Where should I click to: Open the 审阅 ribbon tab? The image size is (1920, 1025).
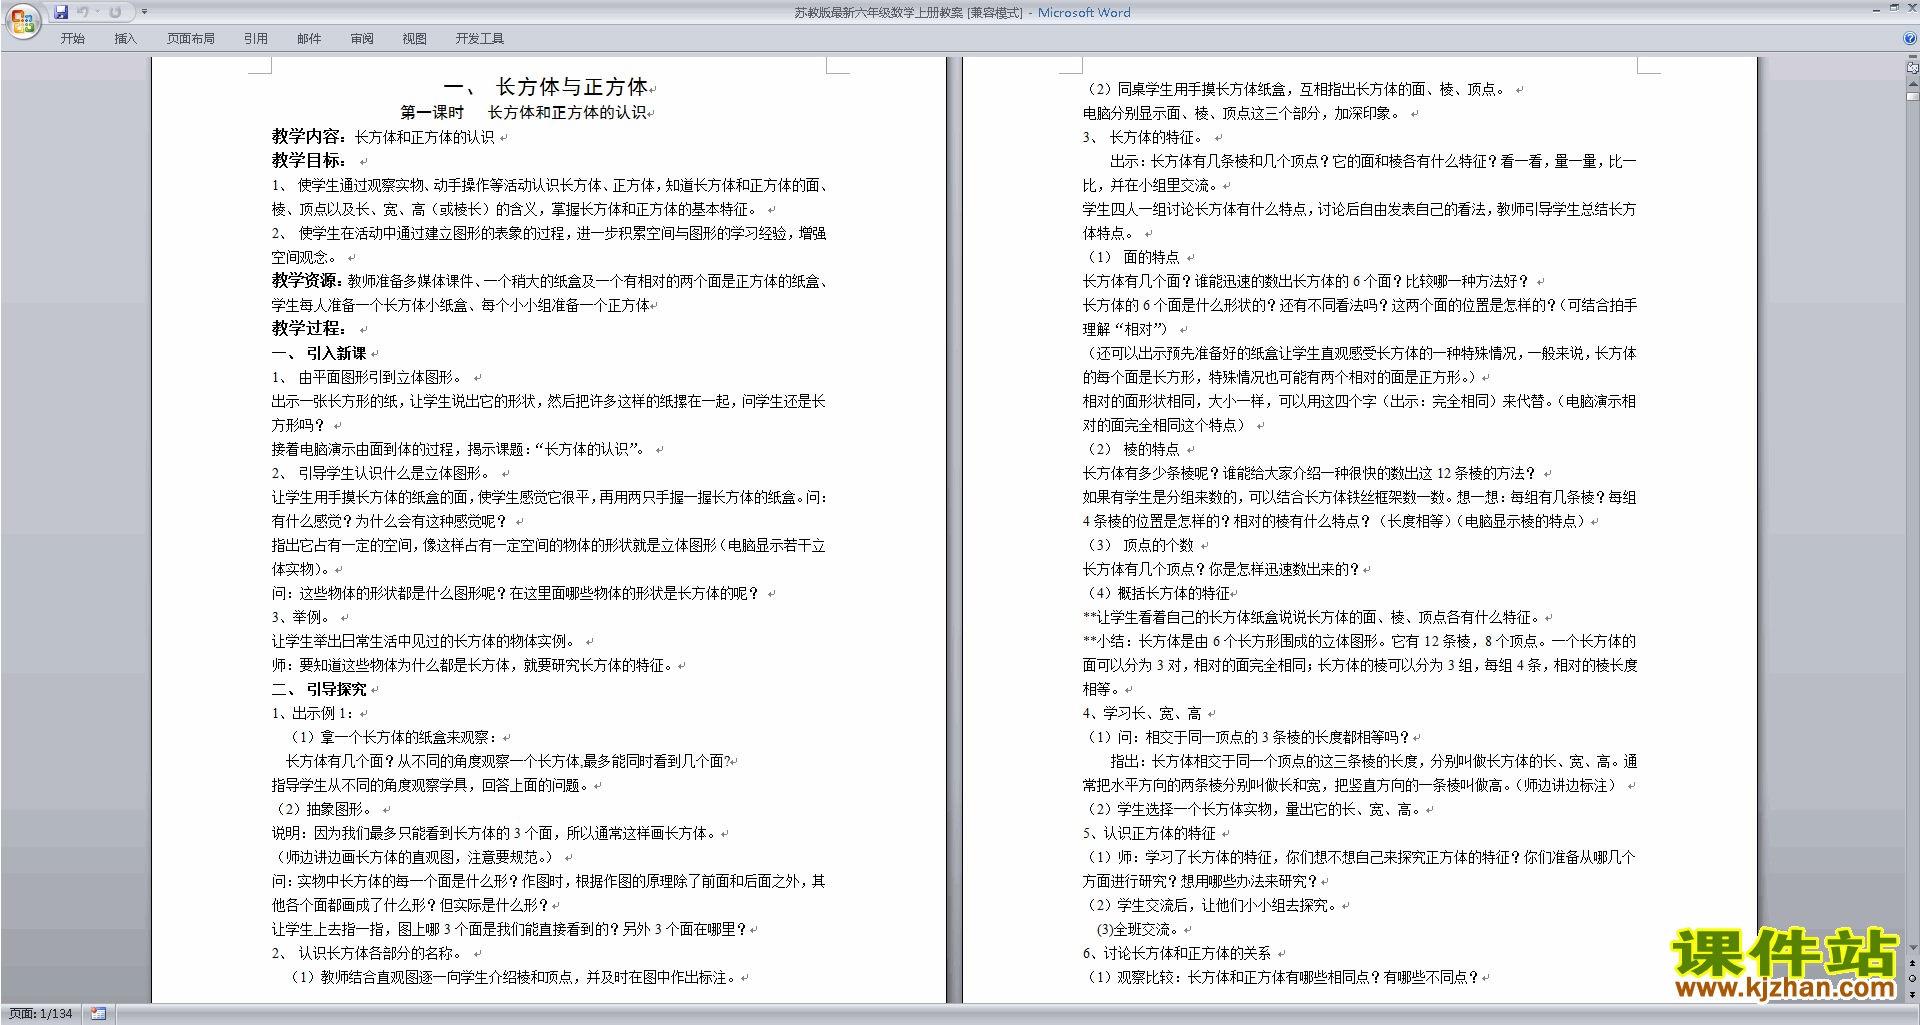pos(362,39)
